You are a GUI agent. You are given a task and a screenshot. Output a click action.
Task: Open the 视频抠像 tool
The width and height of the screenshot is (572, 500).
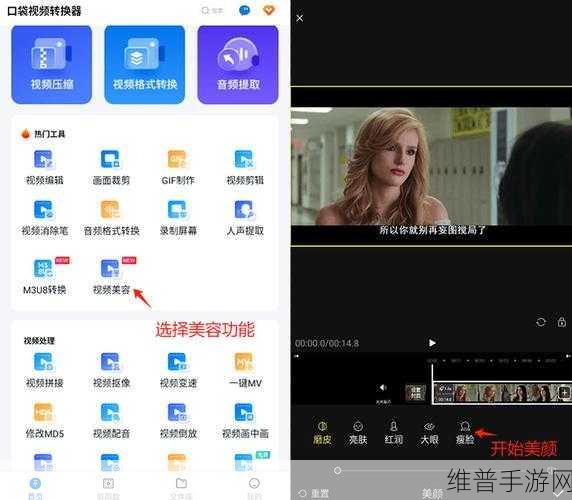(x=111, y=370)
